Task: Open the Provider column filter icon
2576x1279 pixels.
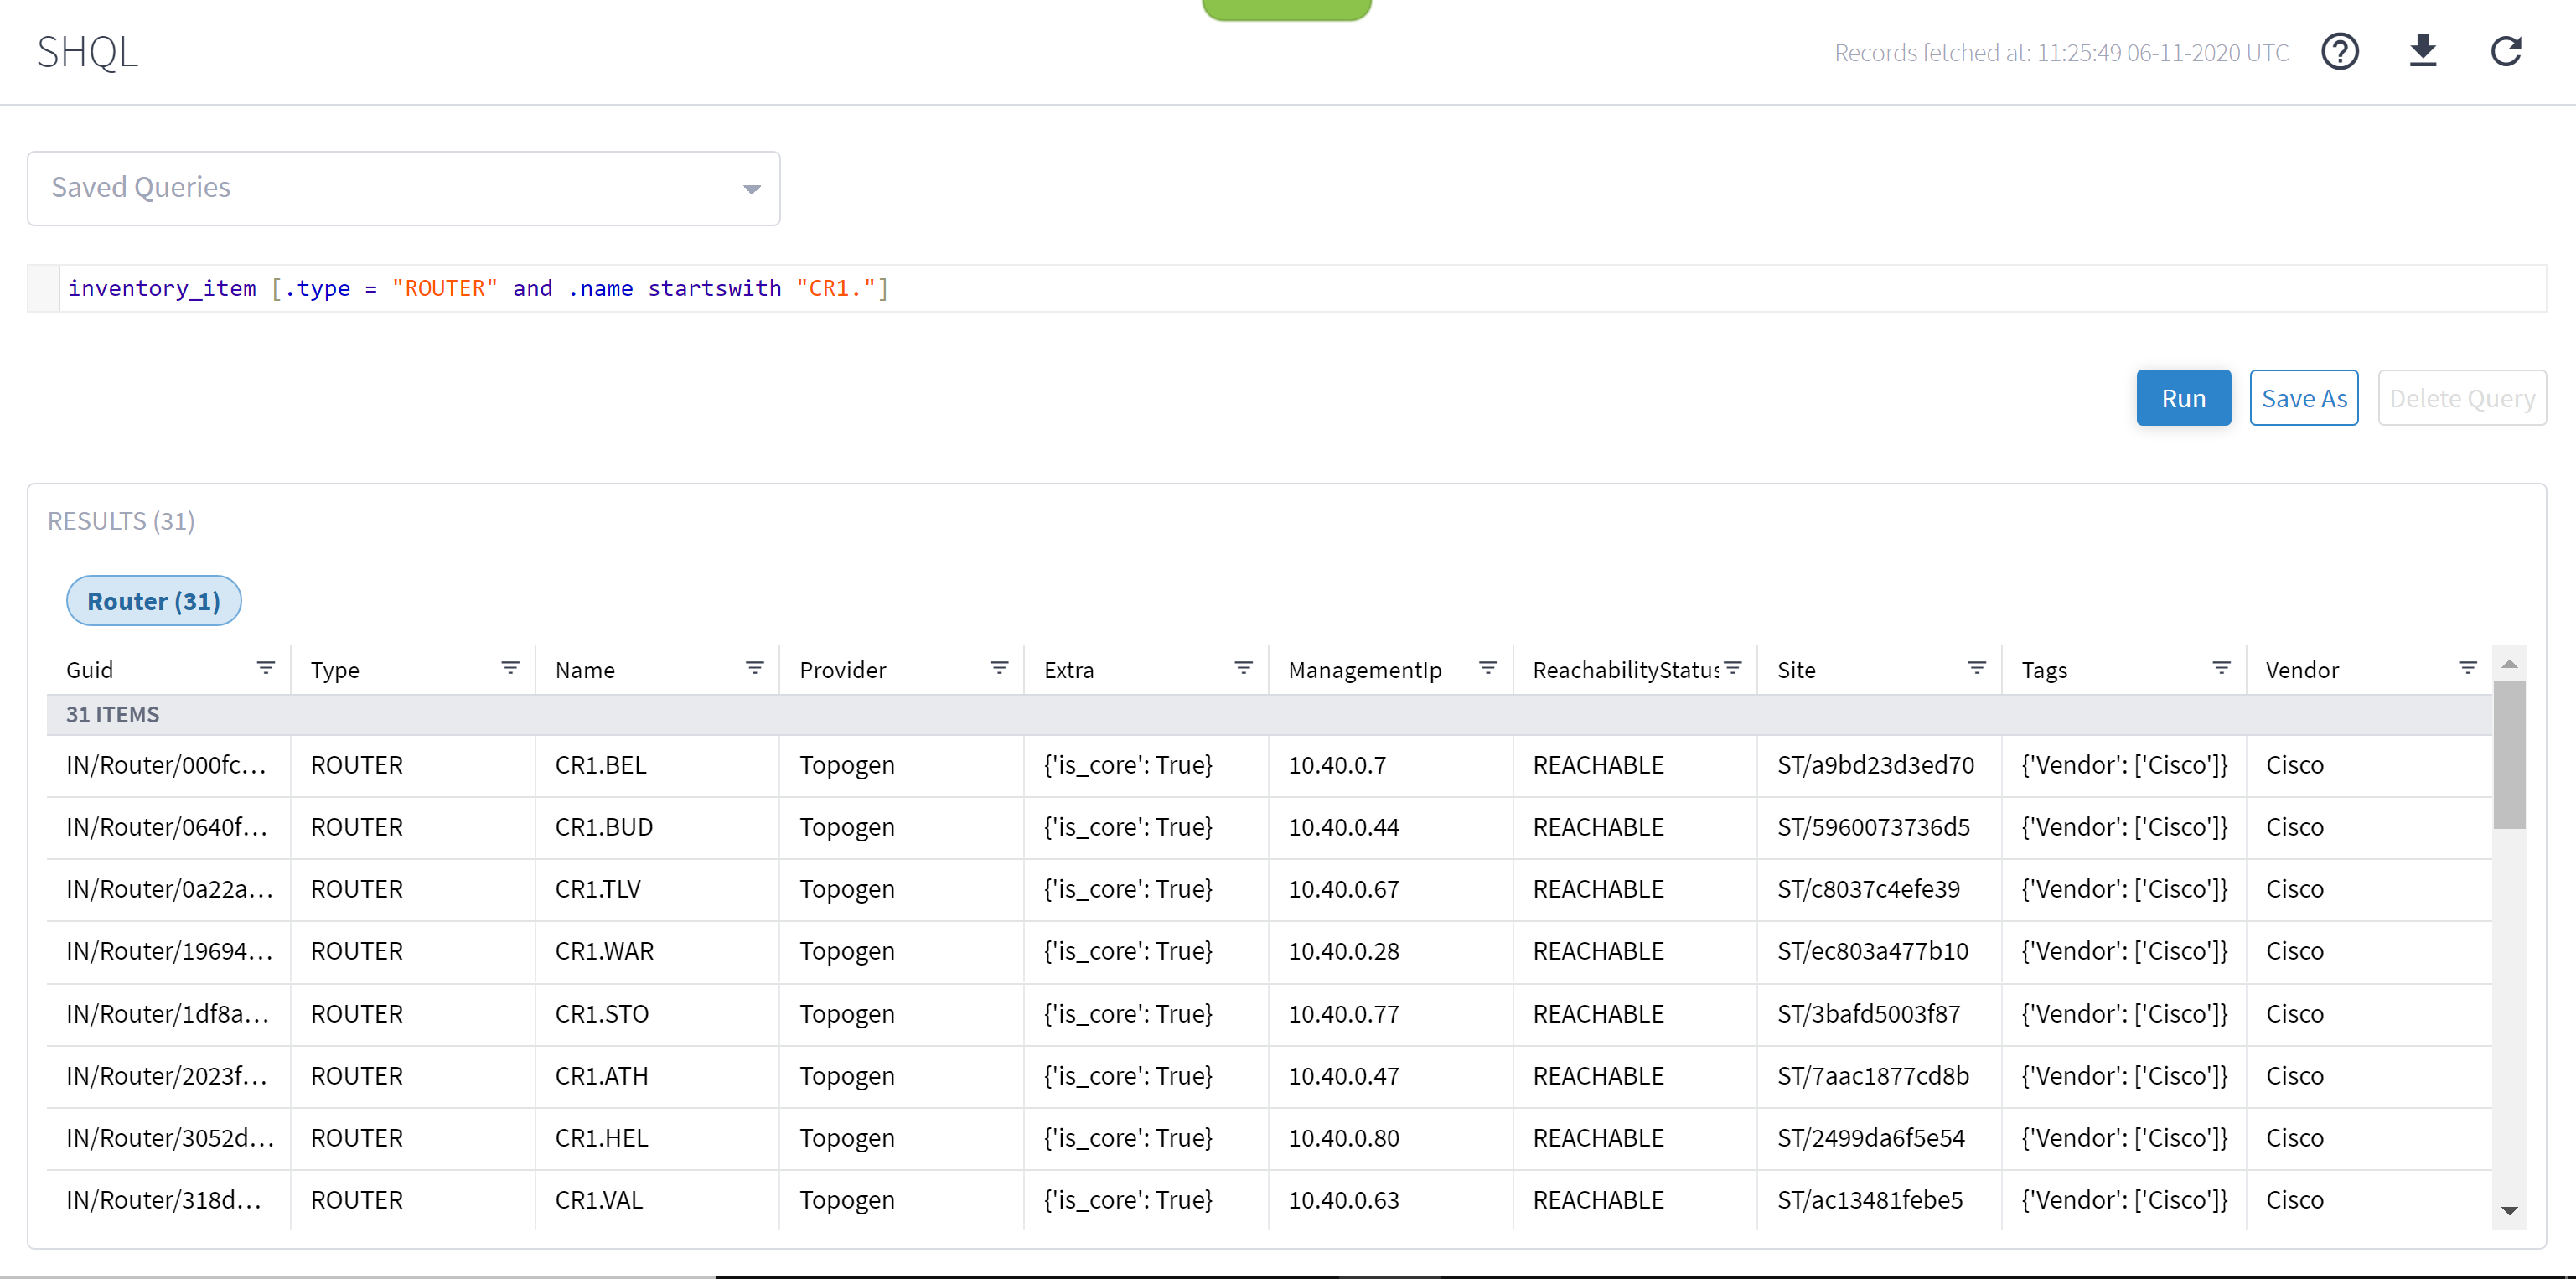Action: [x=999, y=667]
